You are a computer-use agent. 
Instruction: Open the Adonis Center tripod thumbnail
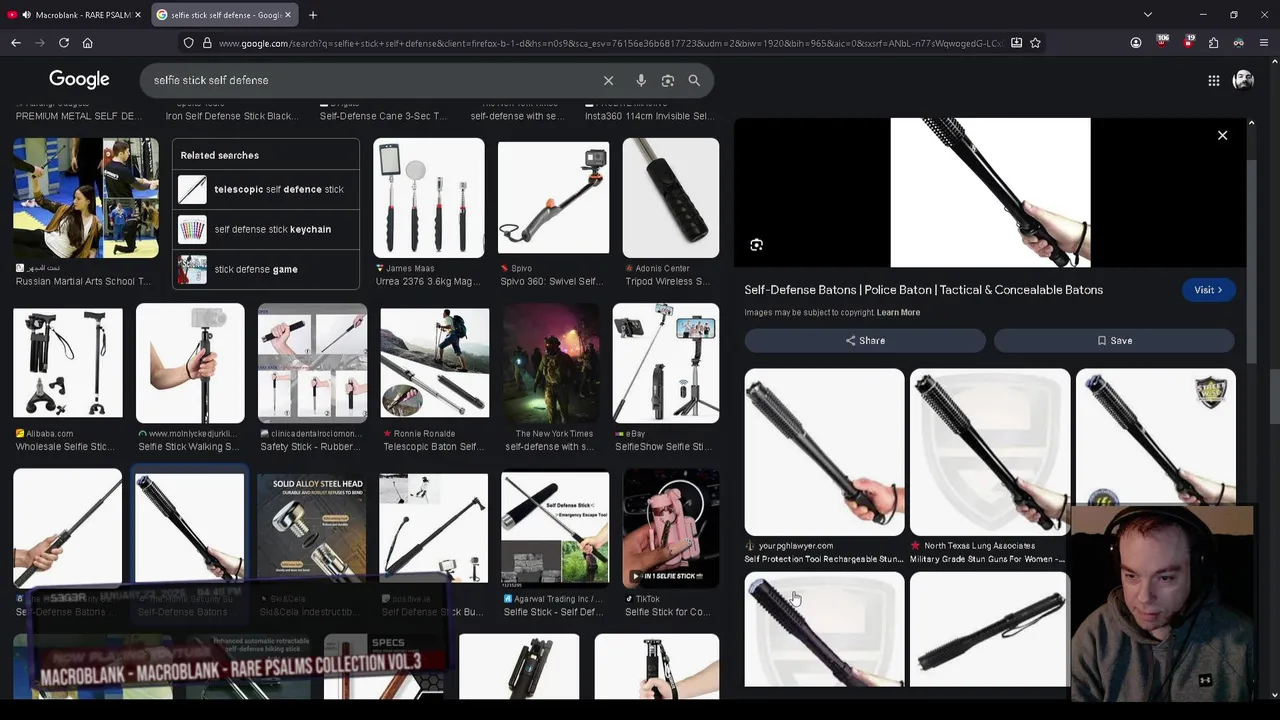[x=670, y=198]
